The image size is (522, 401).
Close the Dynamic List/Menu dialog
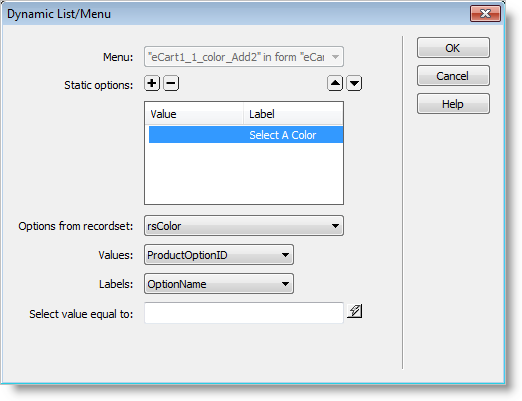click(485, 14)
